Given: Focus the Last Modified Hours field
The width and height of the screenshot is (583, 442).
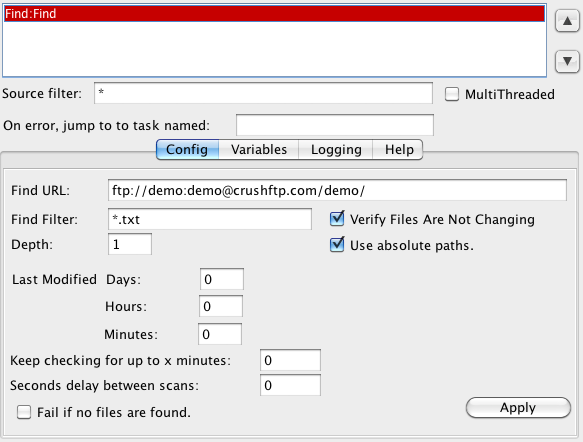Looking at the screenshot, I should (221, 306).
